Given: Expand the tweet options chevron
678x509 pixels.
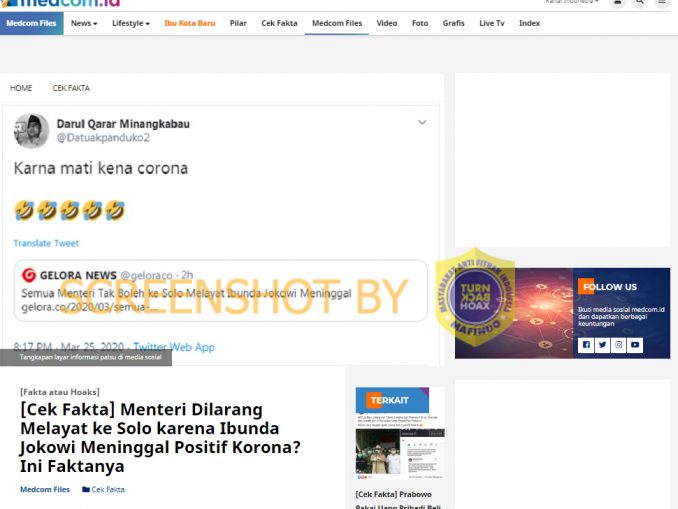Looking at the screenshot, I should click(x=422, y=122).
